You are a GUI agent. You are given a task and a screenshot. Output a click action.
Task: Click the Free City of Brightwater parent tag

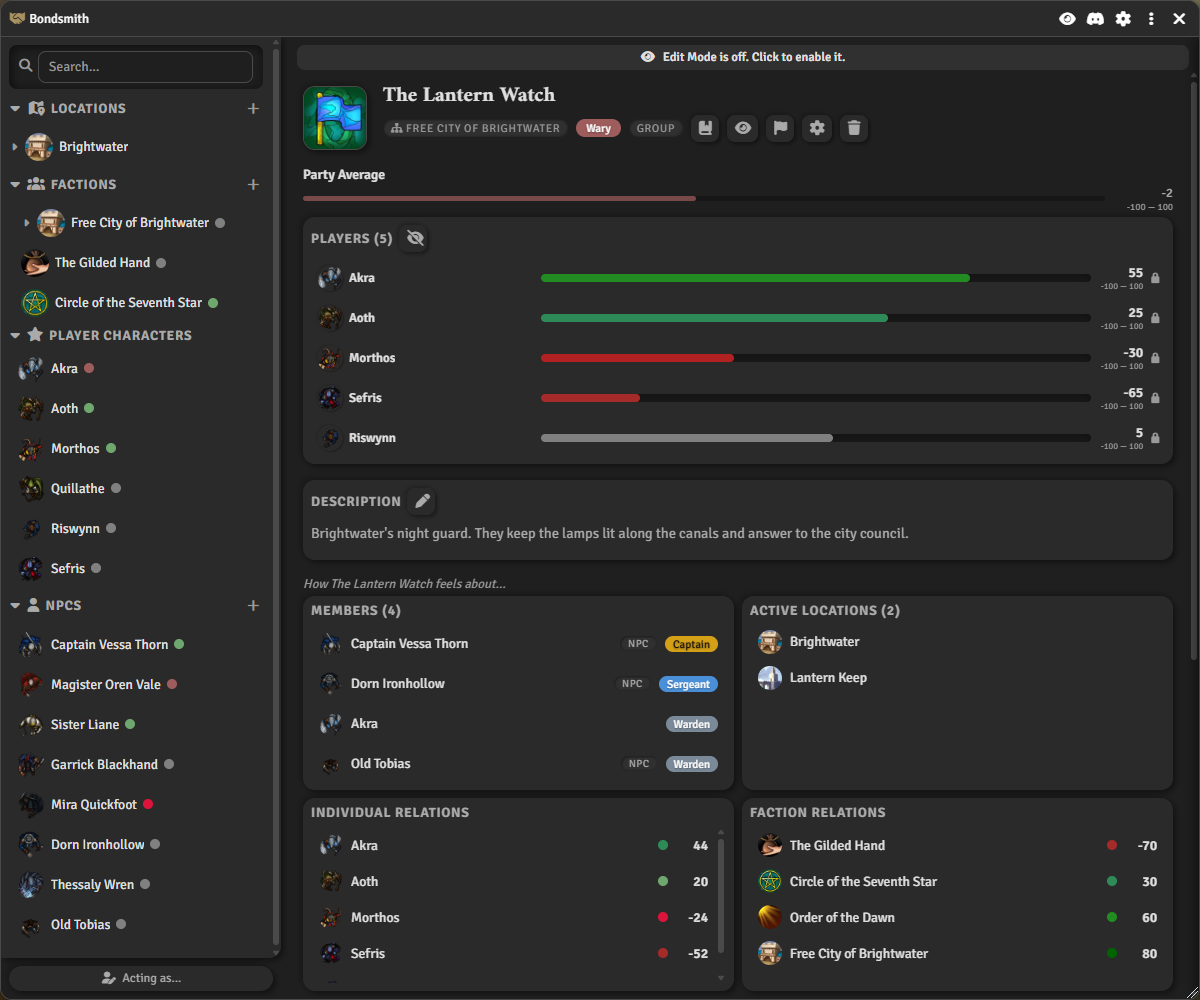(x=476, y=128)
